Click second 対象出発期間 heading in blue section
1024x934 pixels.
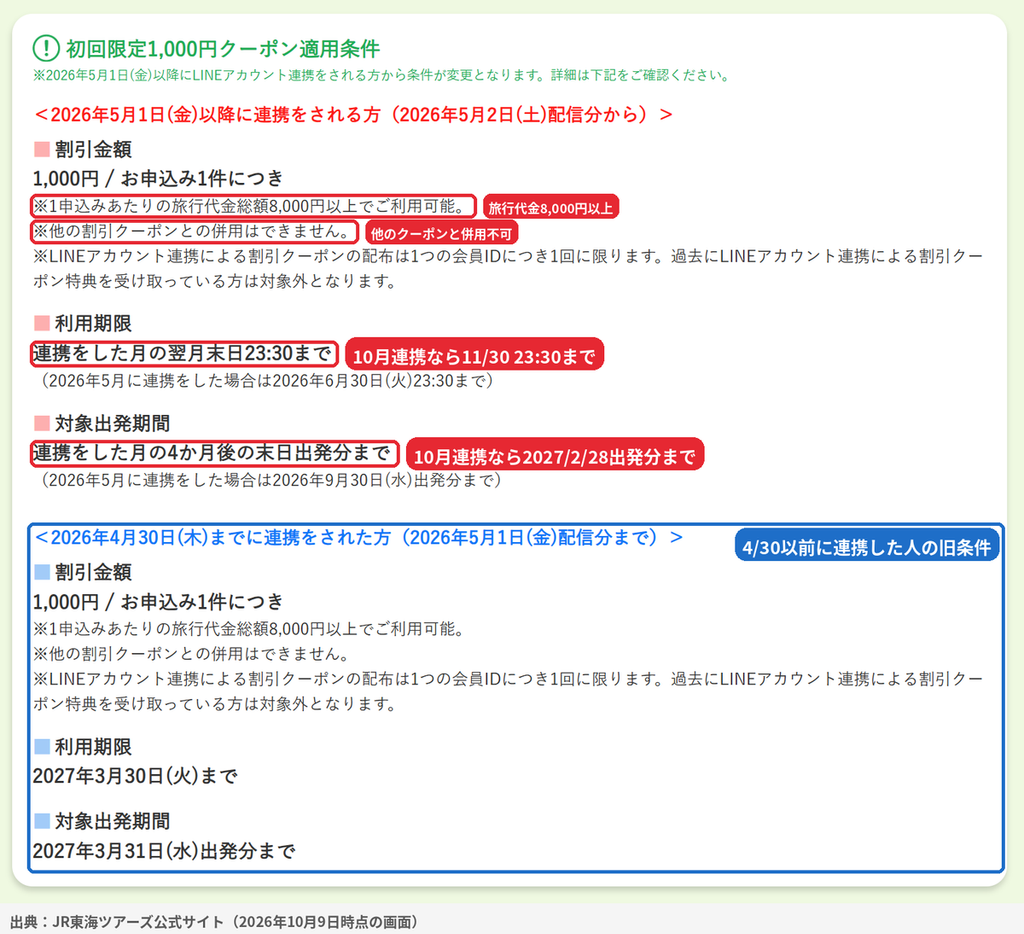(x=112, y=821)
